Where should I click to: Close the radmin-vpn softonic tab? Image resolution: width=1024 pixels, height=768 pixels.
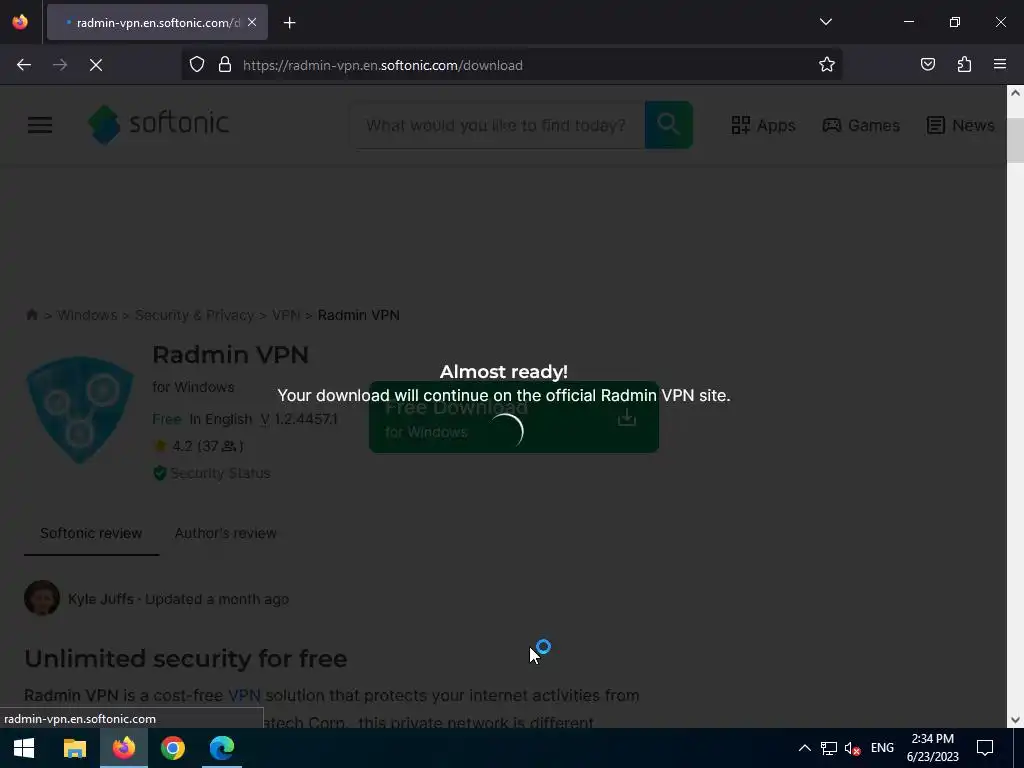pos(252,22)
